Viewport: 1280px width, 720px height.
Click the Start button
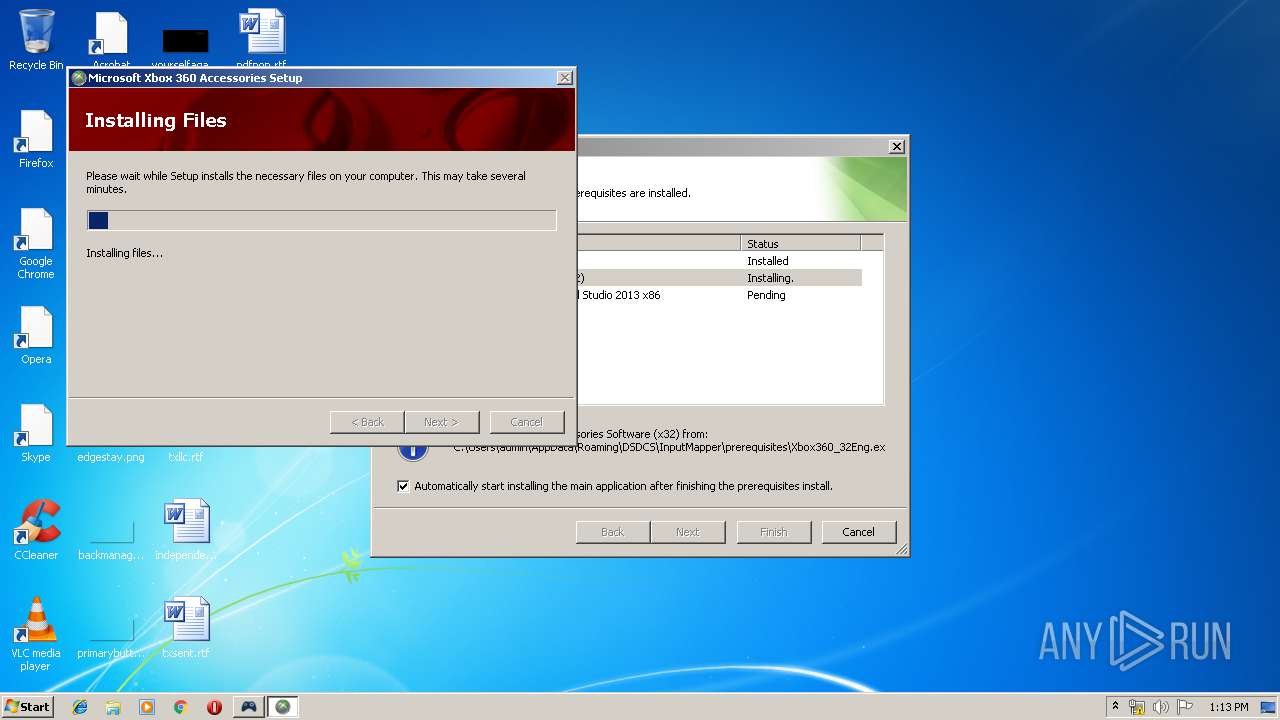point(28,707)
